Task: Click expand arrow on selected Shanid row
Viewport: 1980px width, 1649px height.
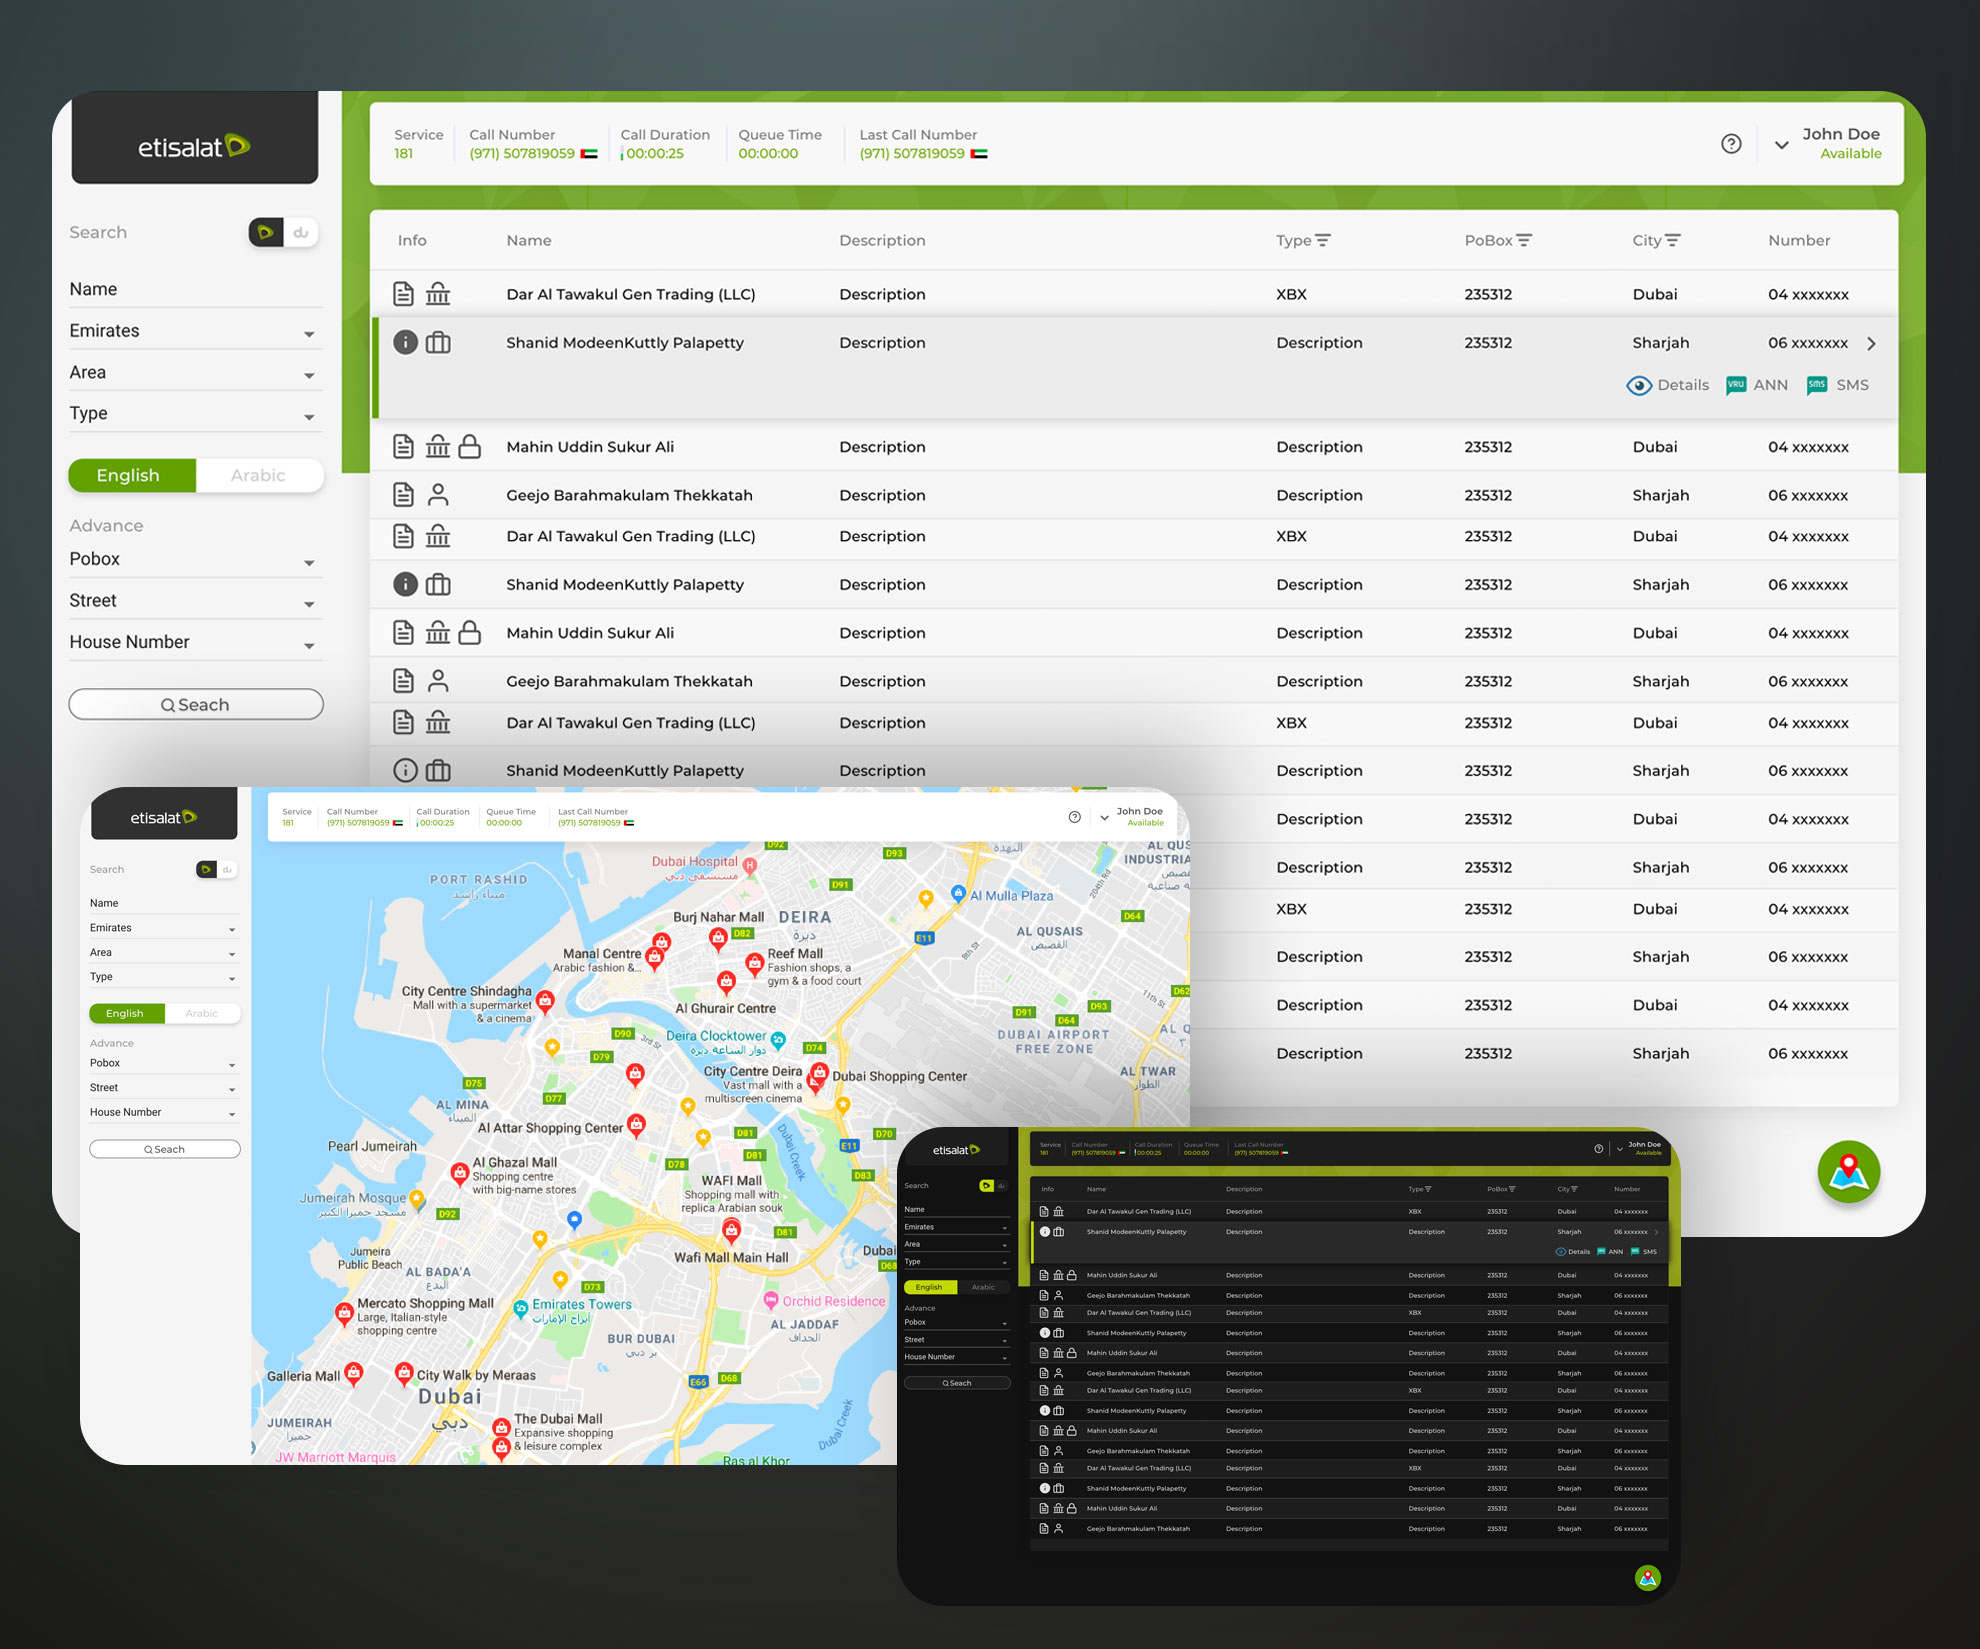Action: coord(1871,343)
